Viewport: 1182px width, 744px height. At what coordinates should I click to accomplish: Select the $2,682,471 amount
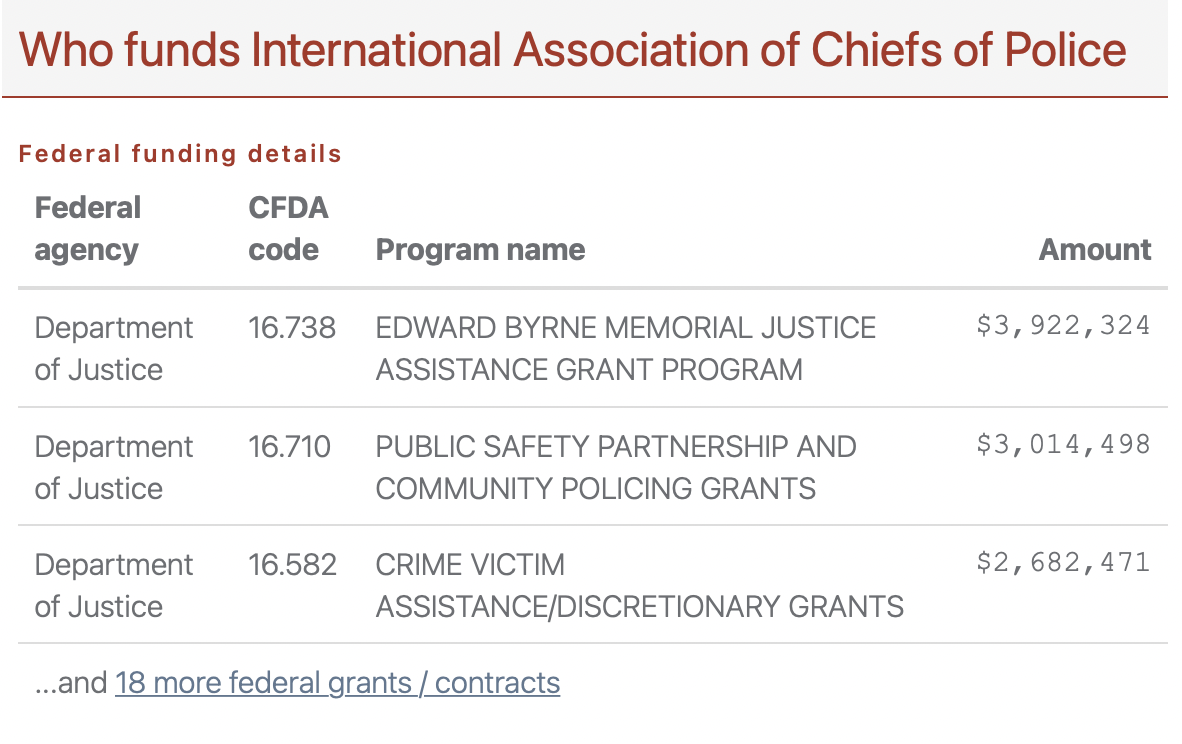pyautogui.click(x=1063, y=562)
